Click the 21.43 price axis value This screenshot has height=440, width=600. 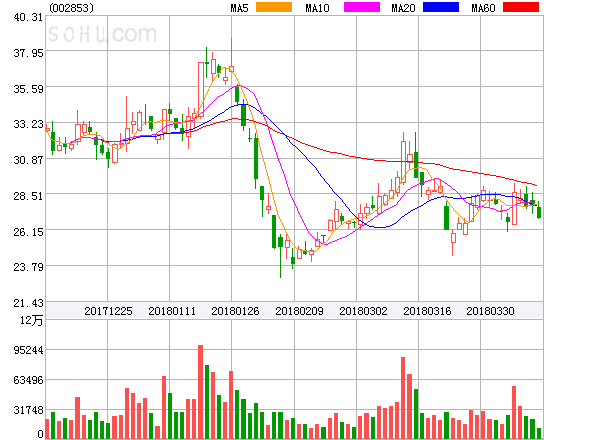click(28, 303)
